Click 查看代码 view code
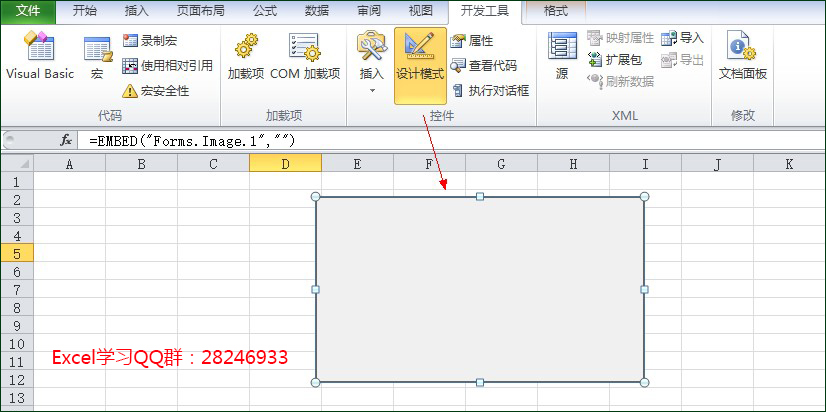This screenshot has width=826, height=412. point(483,66)
